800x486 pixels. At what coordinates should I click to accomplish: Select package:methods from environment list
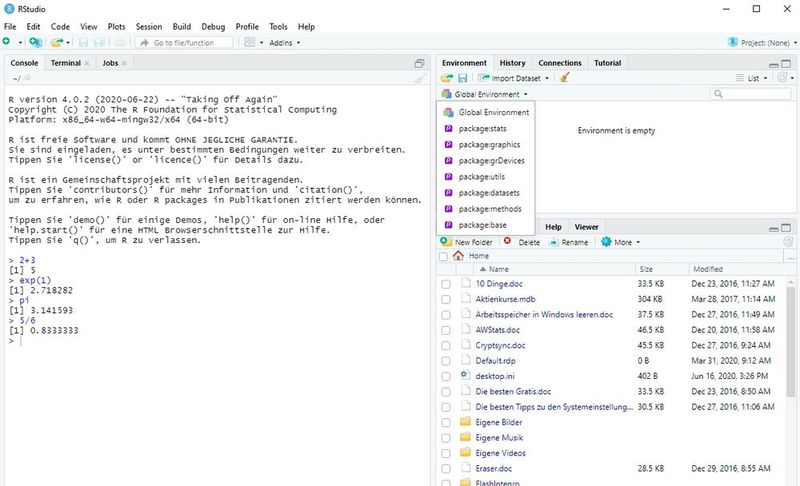coord(486,209)
